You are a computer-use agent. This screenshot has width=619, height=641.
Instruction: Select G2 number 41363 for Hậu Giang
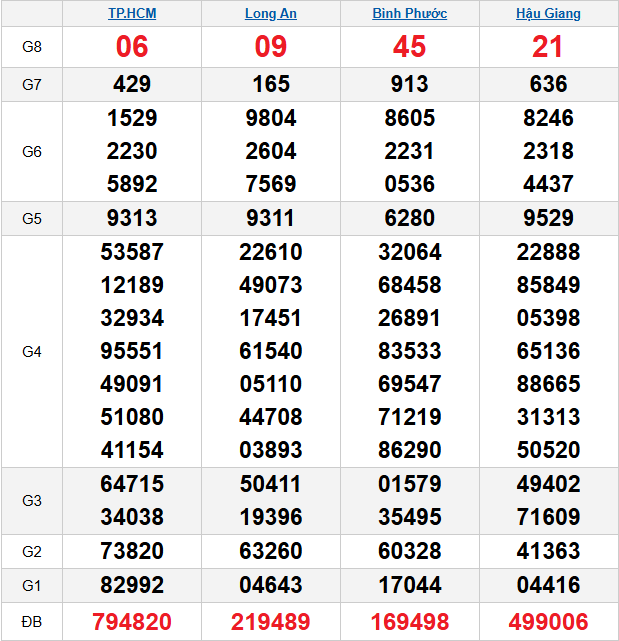coord(548,550)
